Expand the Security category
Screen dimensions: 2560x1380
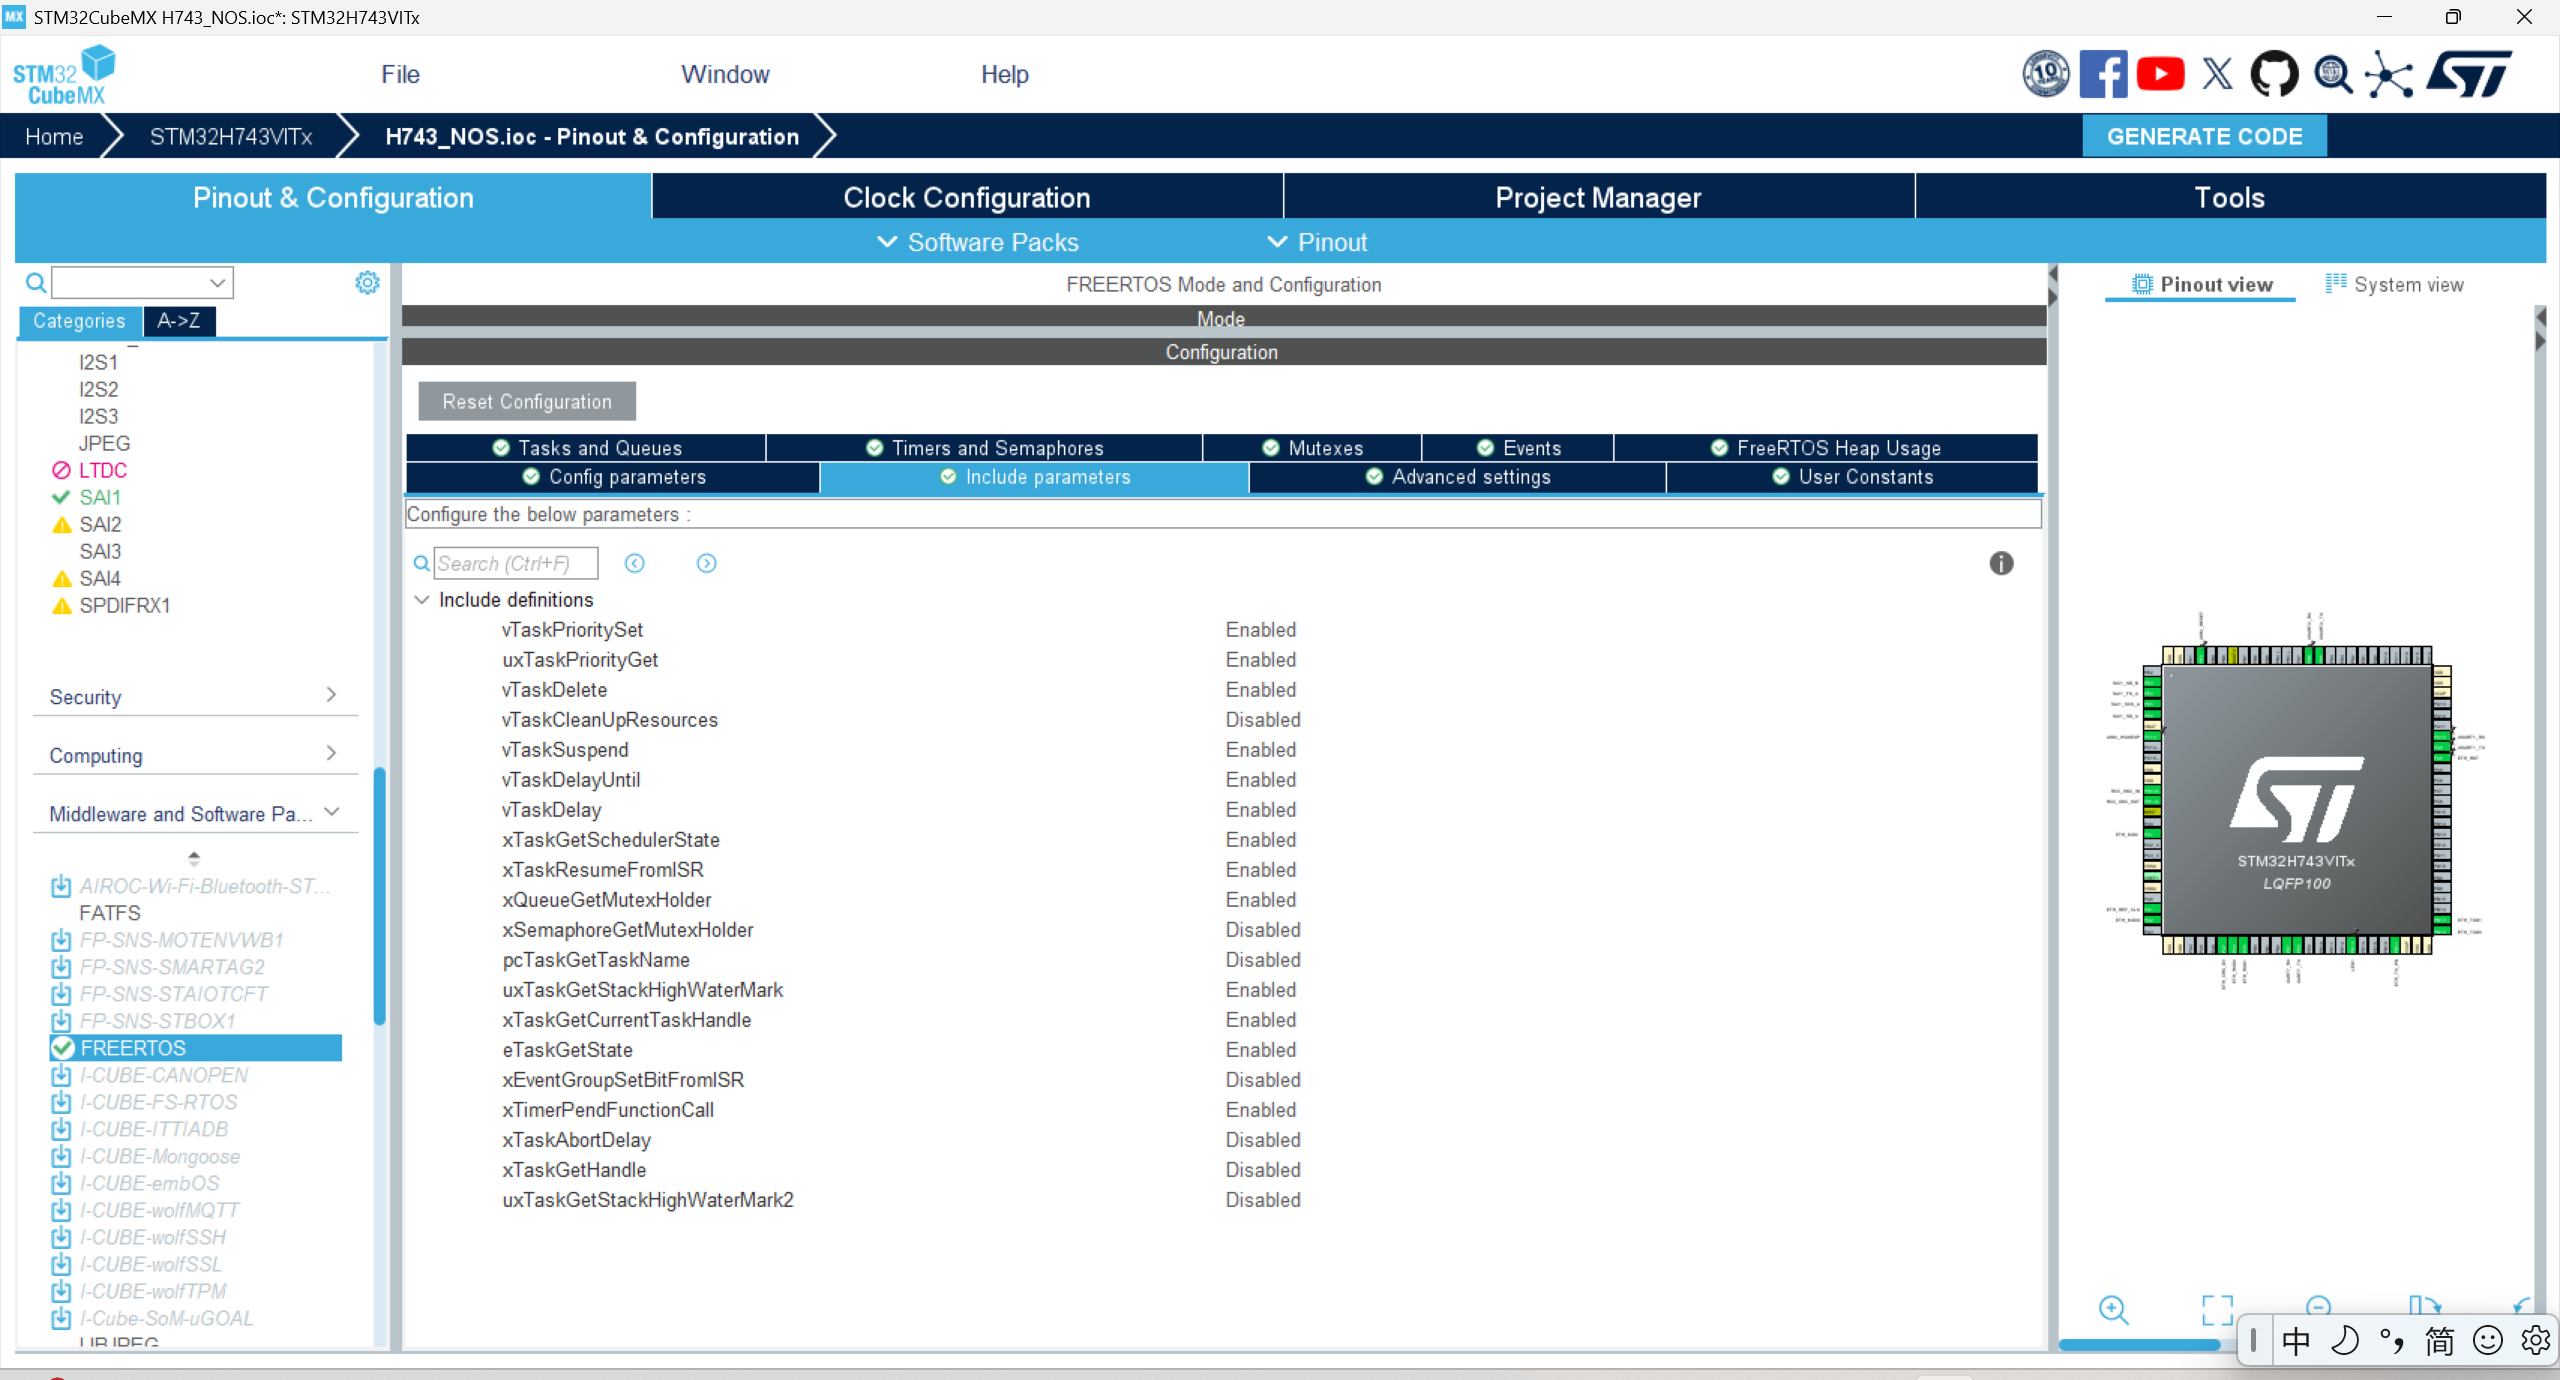coord(193,697)
